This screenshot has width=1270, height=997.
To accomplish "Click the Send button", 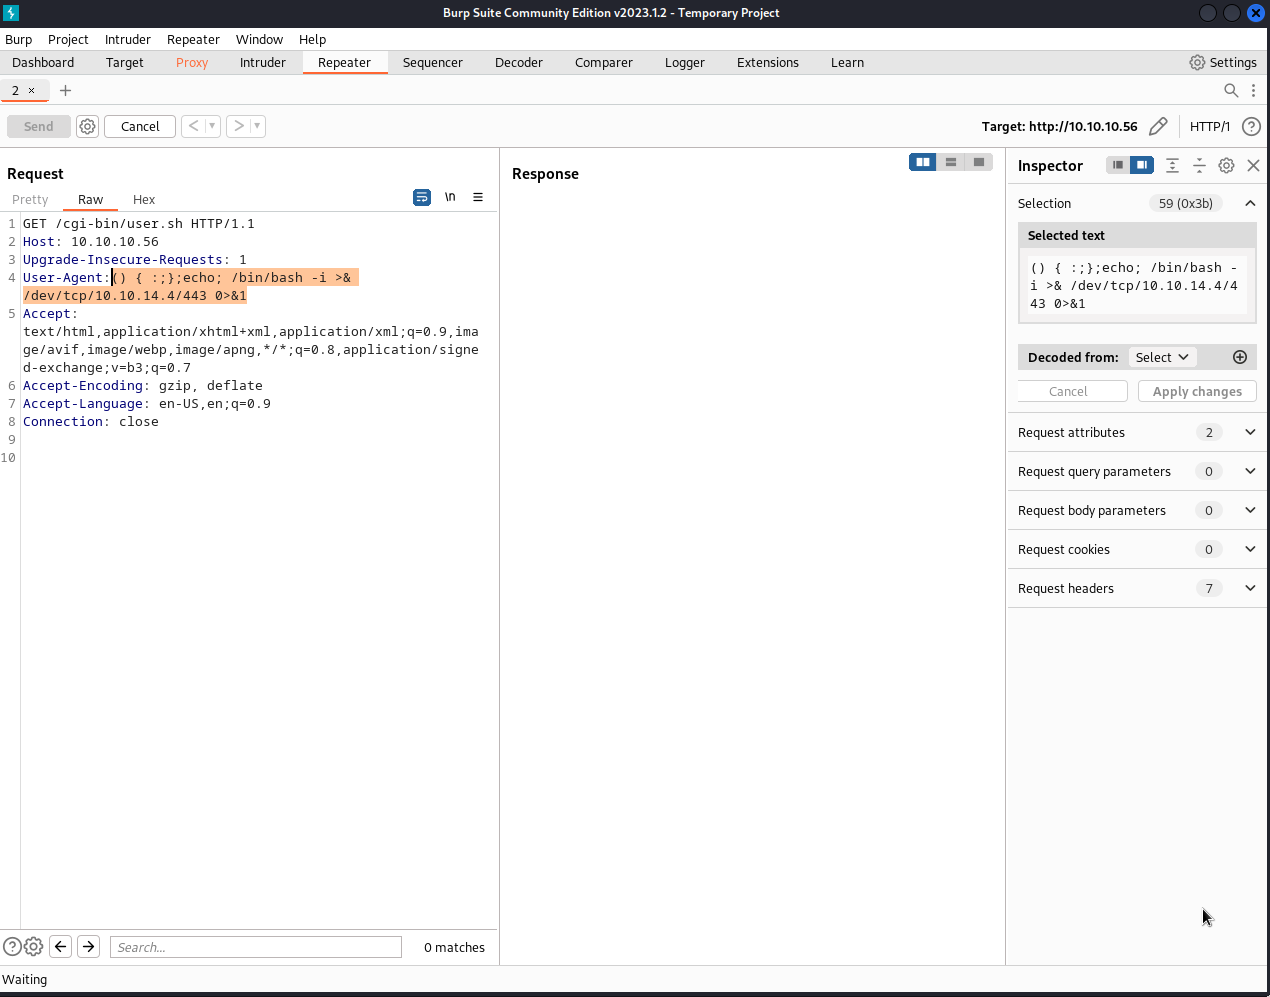I will point(39,126).
